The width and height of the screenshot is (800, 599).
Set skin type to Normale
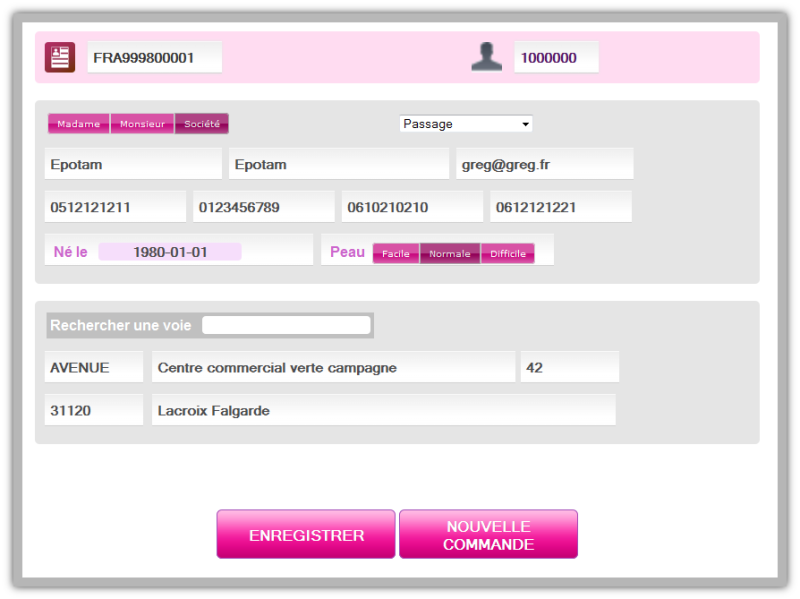(x=450, y=254)
